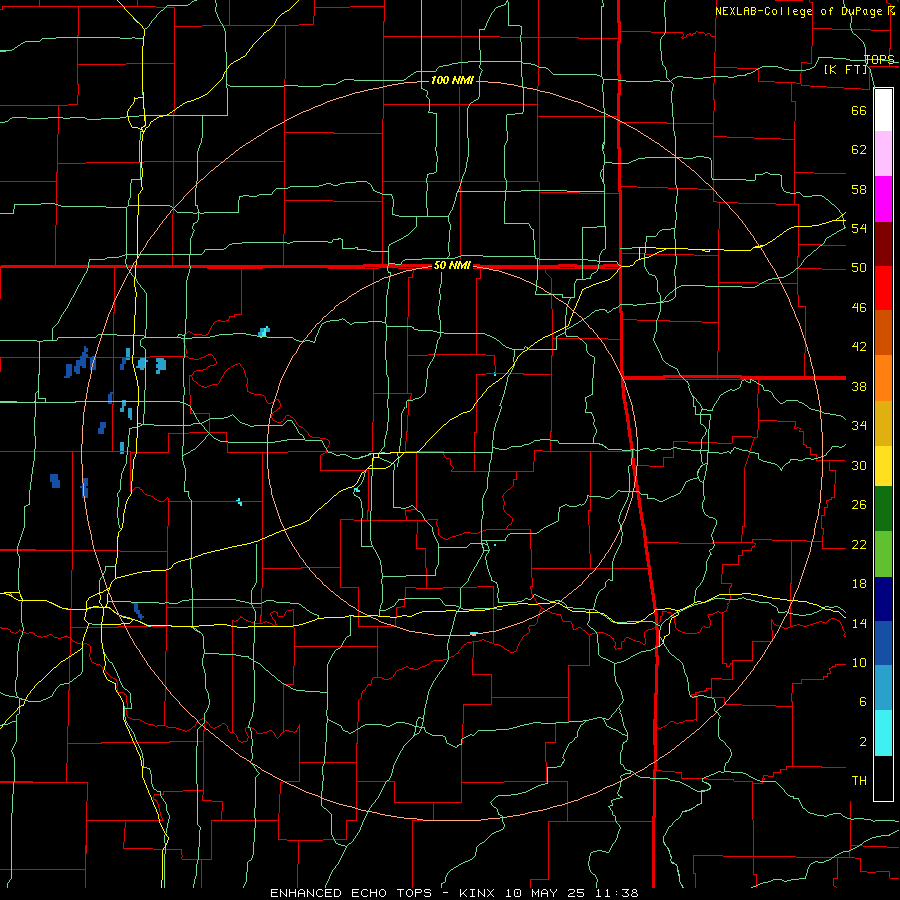This screenshot has width=900, height=900.
Task: Click the legend number 50 beside the color bar
Action: [859, 268]
